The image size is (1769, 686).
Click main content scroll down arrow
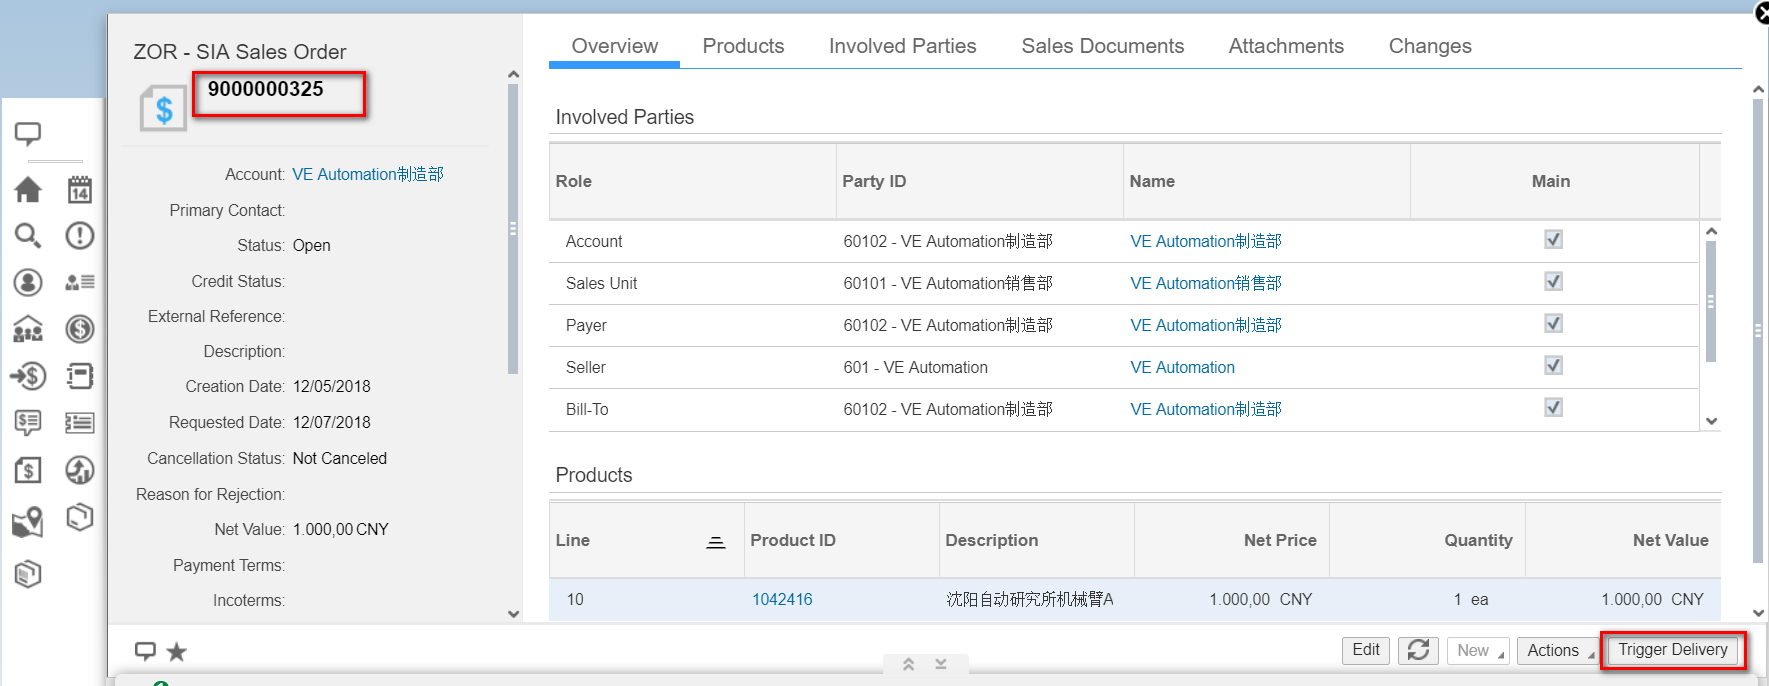1758,613
